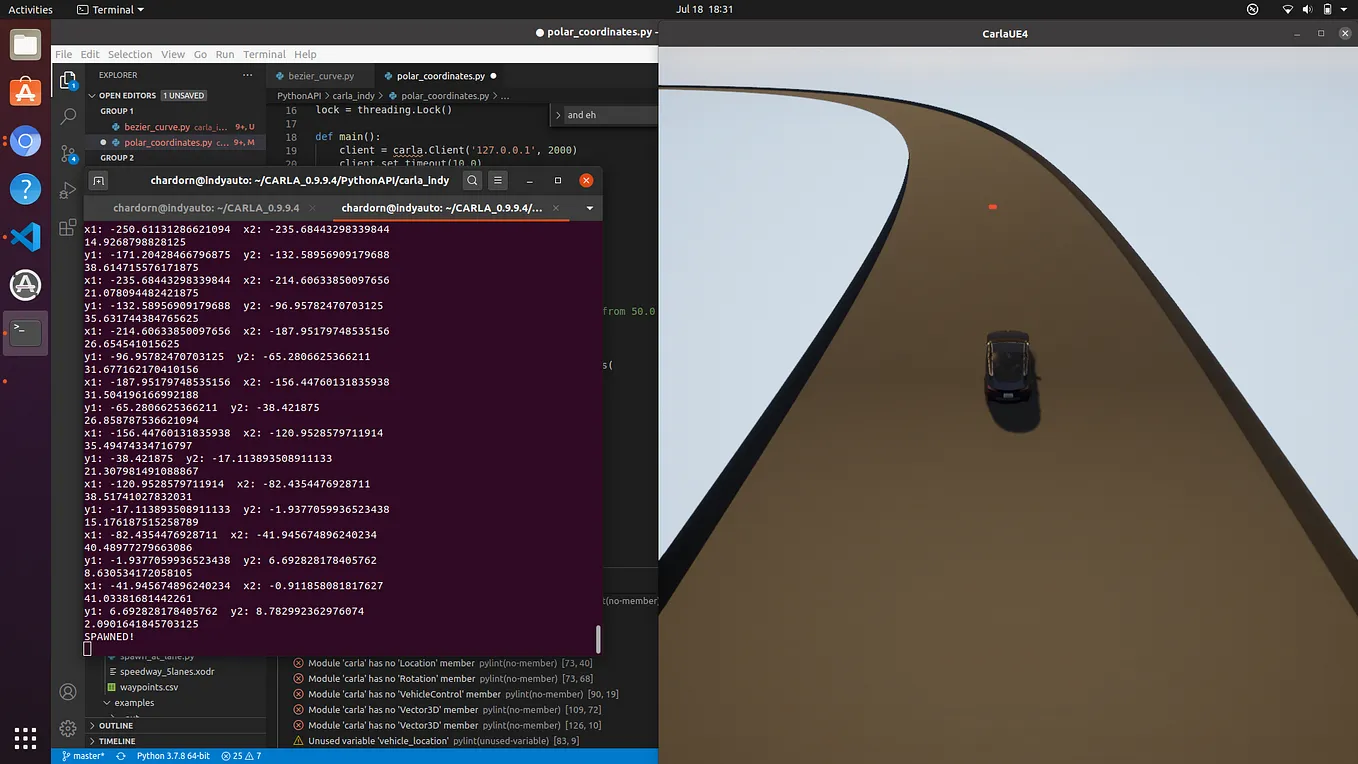Image resolution: width=1358 pixels, height=764 pixels.
Task: Collapse the examples folder in the file tree
Action: [x=107, y=703]
